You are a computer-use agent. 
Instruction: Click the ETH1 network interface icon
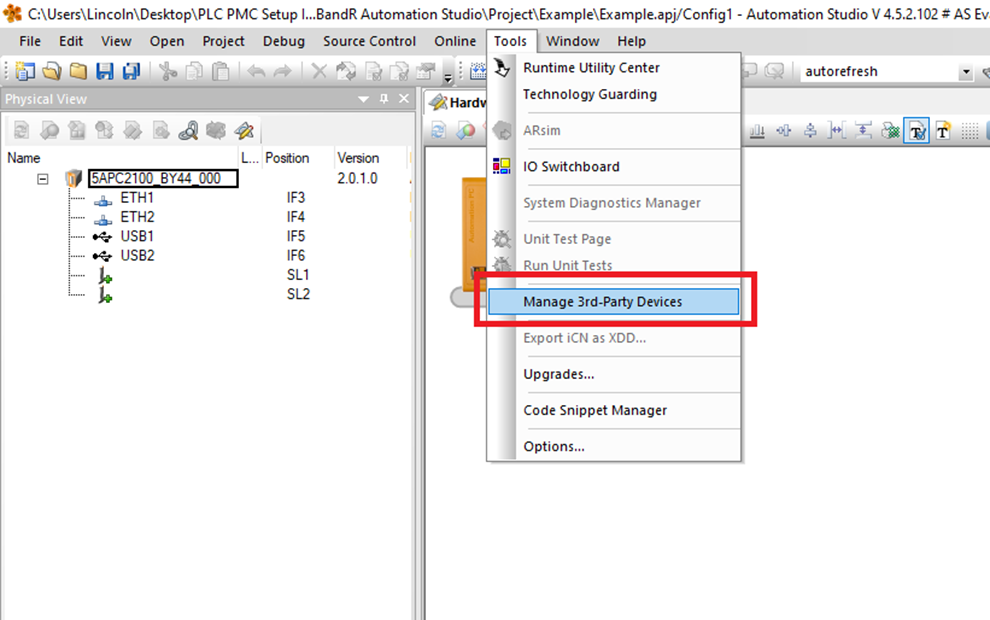pyautogui.click(x=103, y=198)
